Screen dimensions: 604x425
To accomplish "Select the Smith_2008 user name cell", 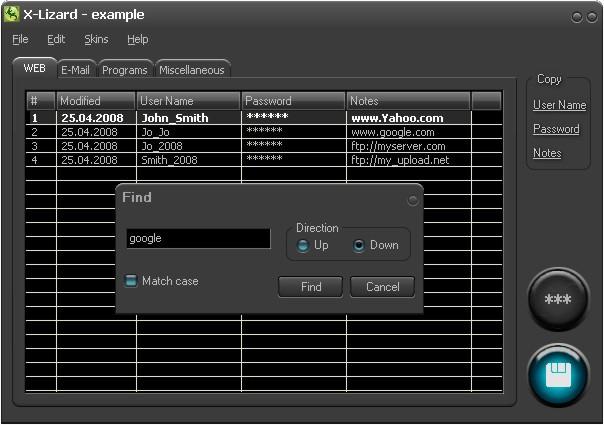I will tap(189, 160).
